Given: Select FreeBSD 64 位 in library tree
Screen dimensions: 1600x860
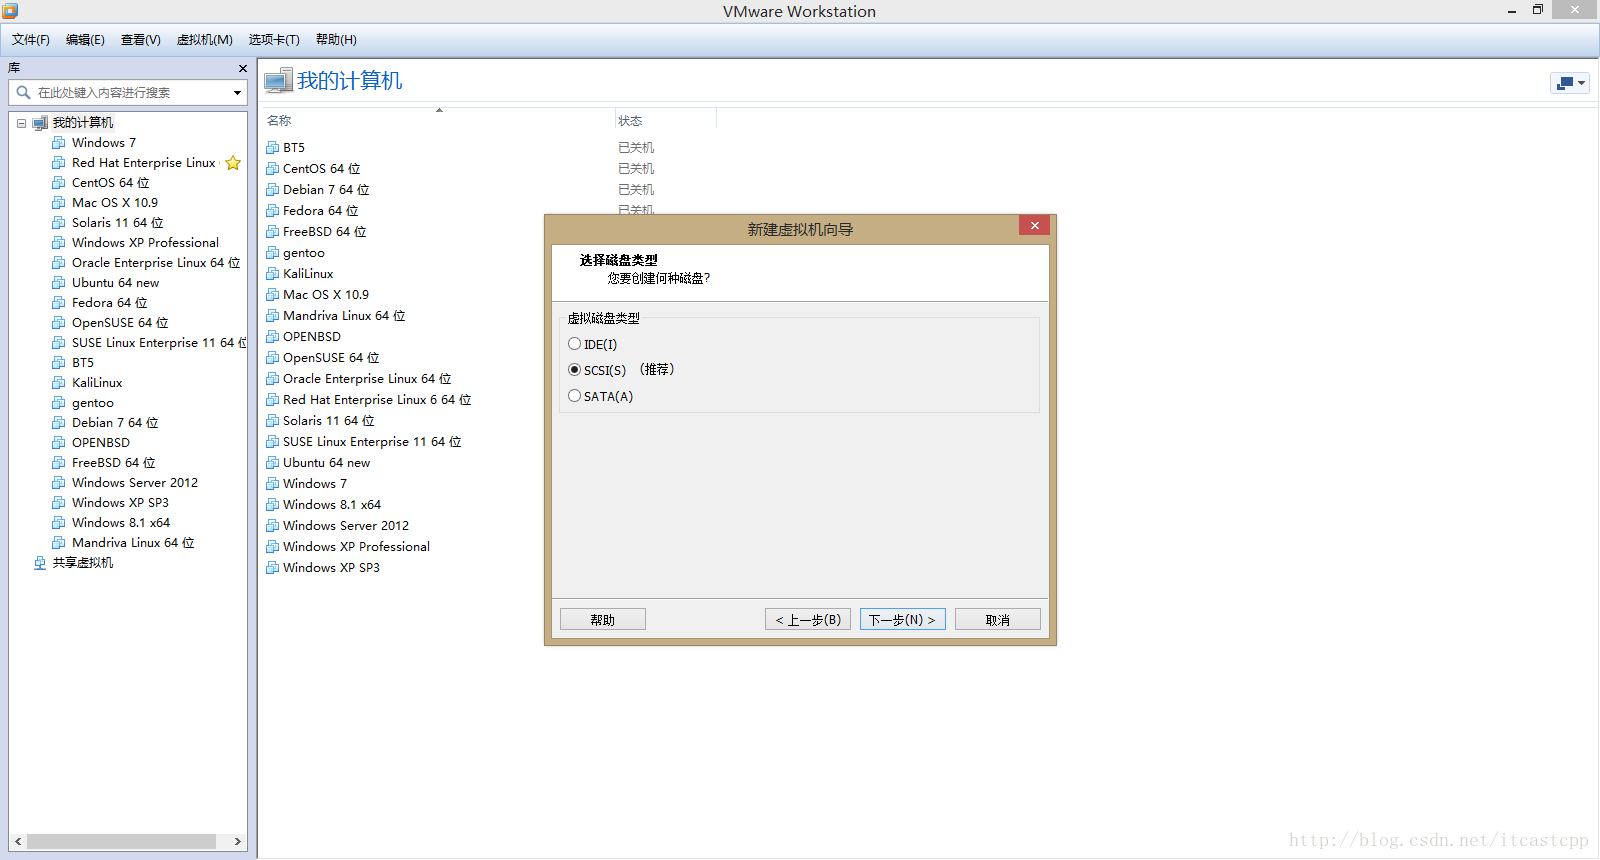Looking at the screenshot, I should (114, 463).
